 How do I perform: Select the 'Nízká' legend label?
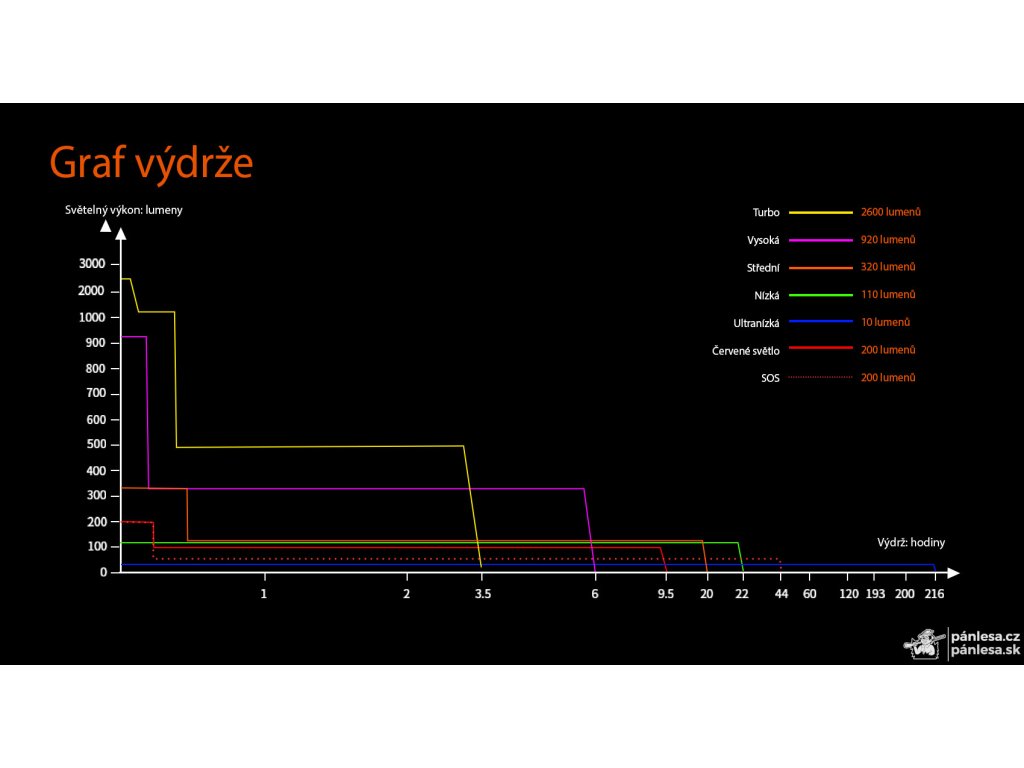767,296
